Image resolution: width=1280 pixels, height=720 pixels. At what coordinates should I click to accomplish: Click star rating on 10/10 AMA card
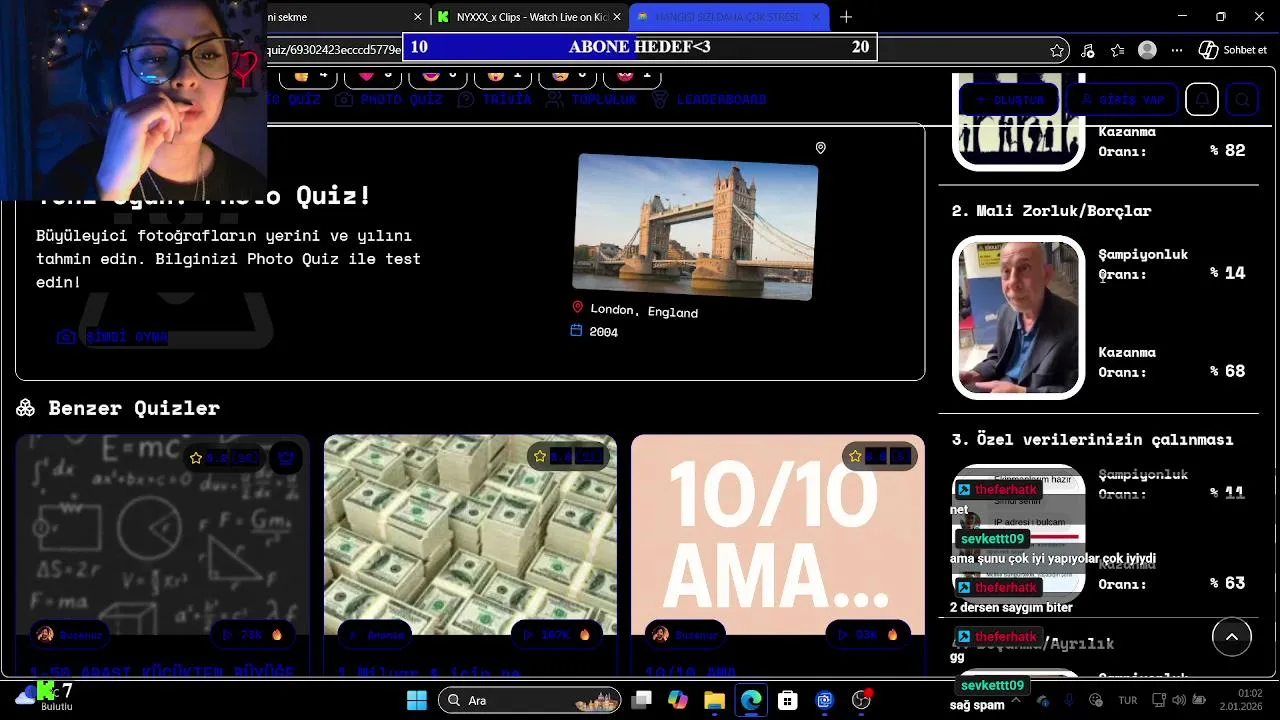tap(879, 456)
